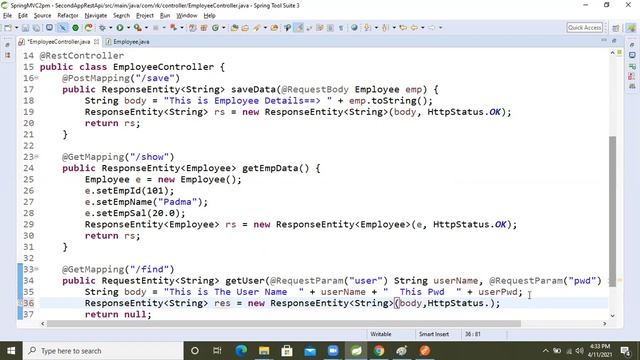The height and width of the screenshot is (360, 640).
Task: Jump to Next Annotation icon
Action: [x=367, y=28]
